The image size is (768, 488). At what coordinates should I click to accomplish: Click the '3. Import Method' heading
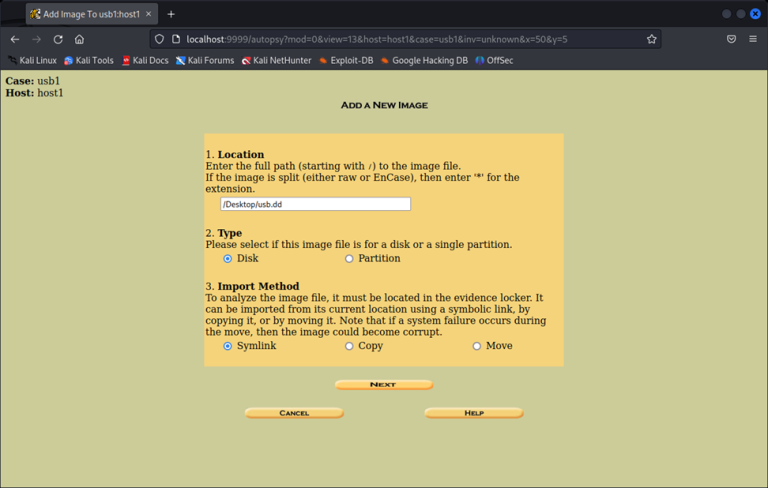point(252,286)
